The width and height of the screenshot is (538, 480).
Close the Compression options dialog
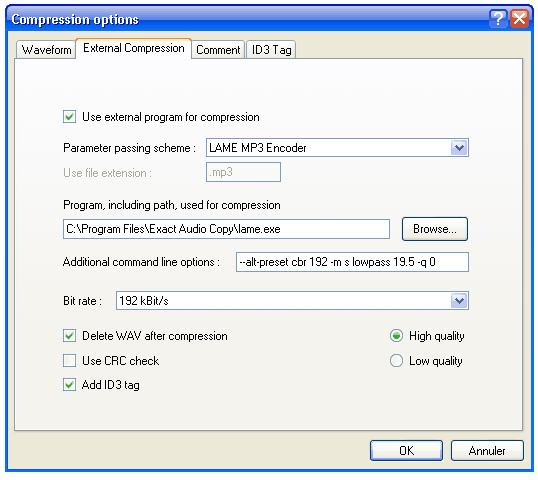(519, 19)
